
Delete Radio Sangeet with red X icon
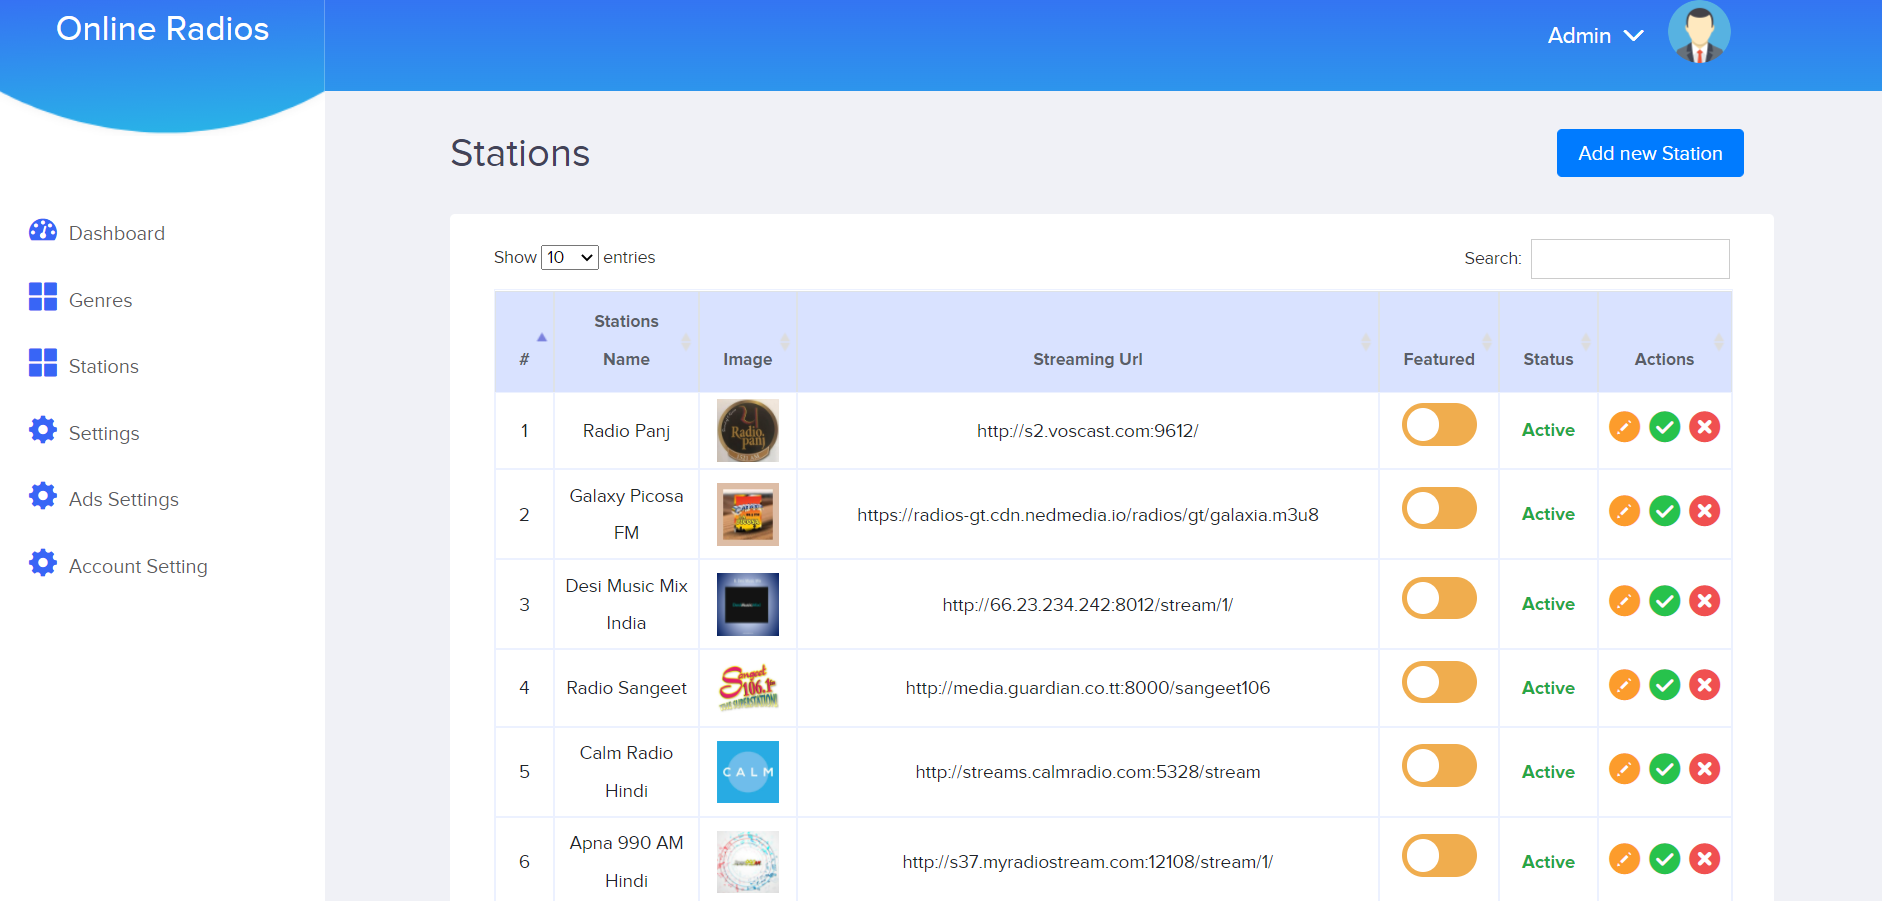1704,685
